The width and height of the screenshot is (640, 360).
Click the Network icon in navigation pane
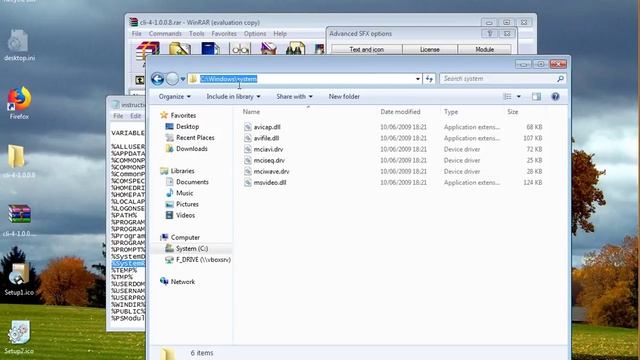pyautogui.click(x=164, y=281)
